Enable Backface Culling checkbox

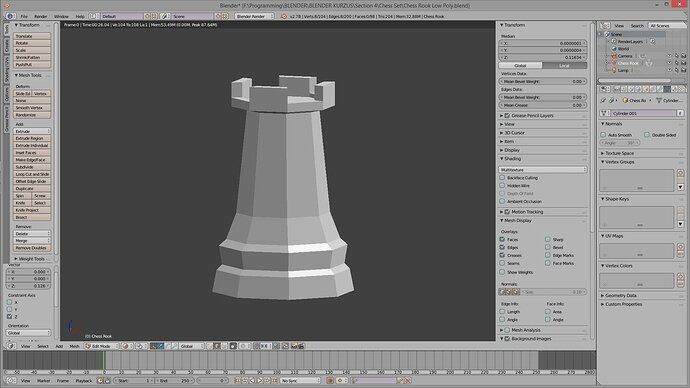(x=502, y=178)
